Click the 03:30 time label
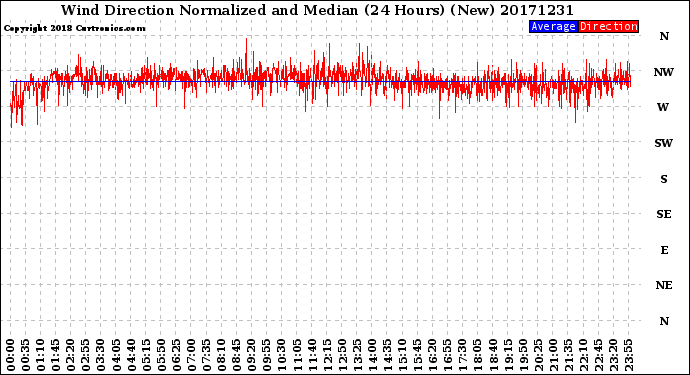This screenshot has width=690, height=375. point(101,355)
